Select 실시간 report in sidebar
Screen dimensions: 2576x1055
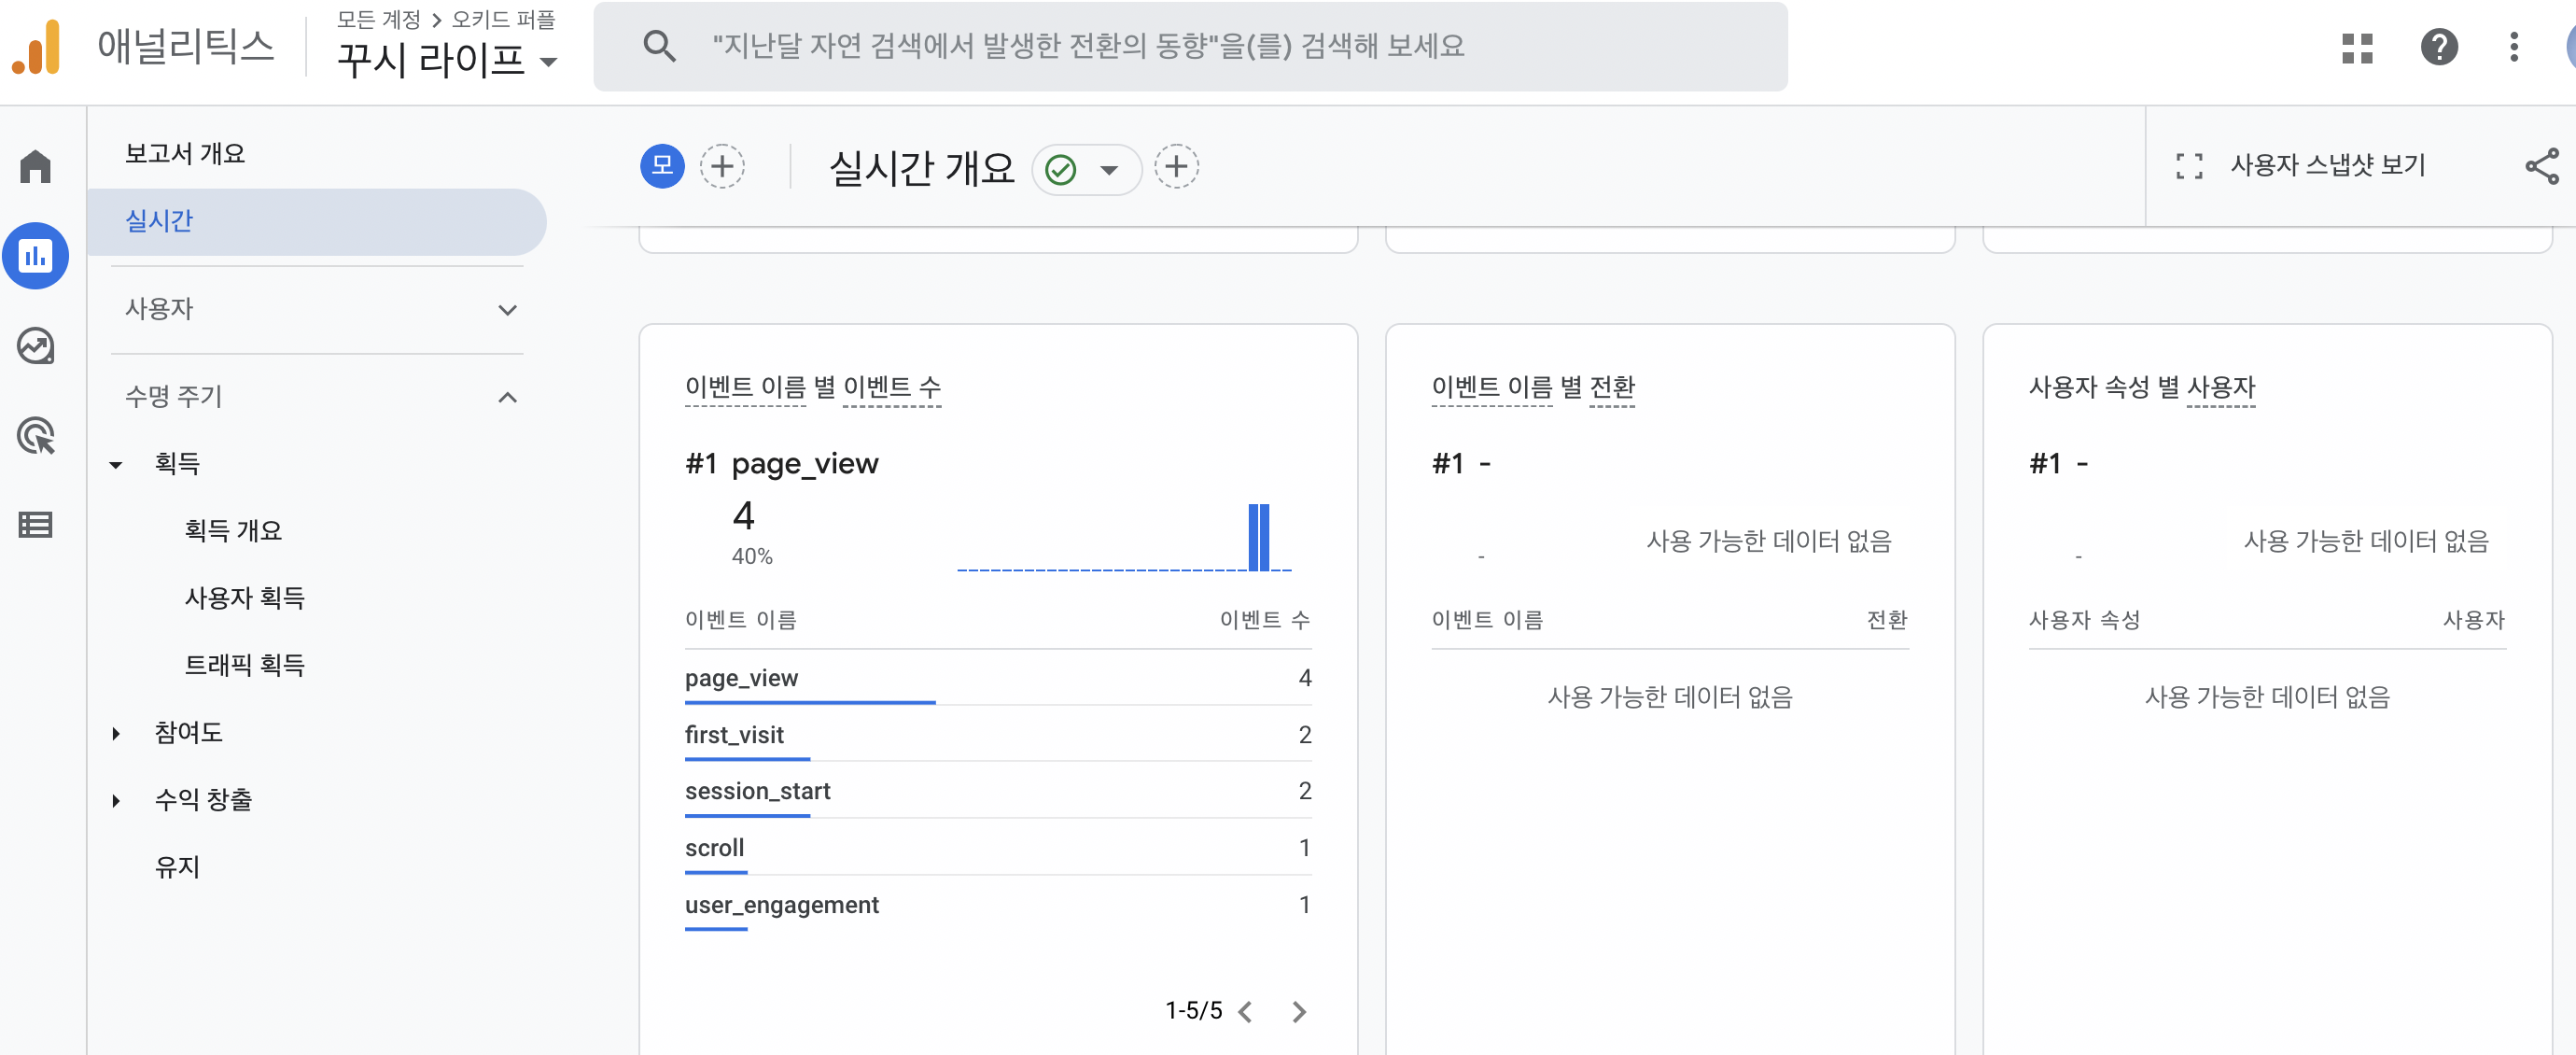pyautogui.click(x=316, y=221)
